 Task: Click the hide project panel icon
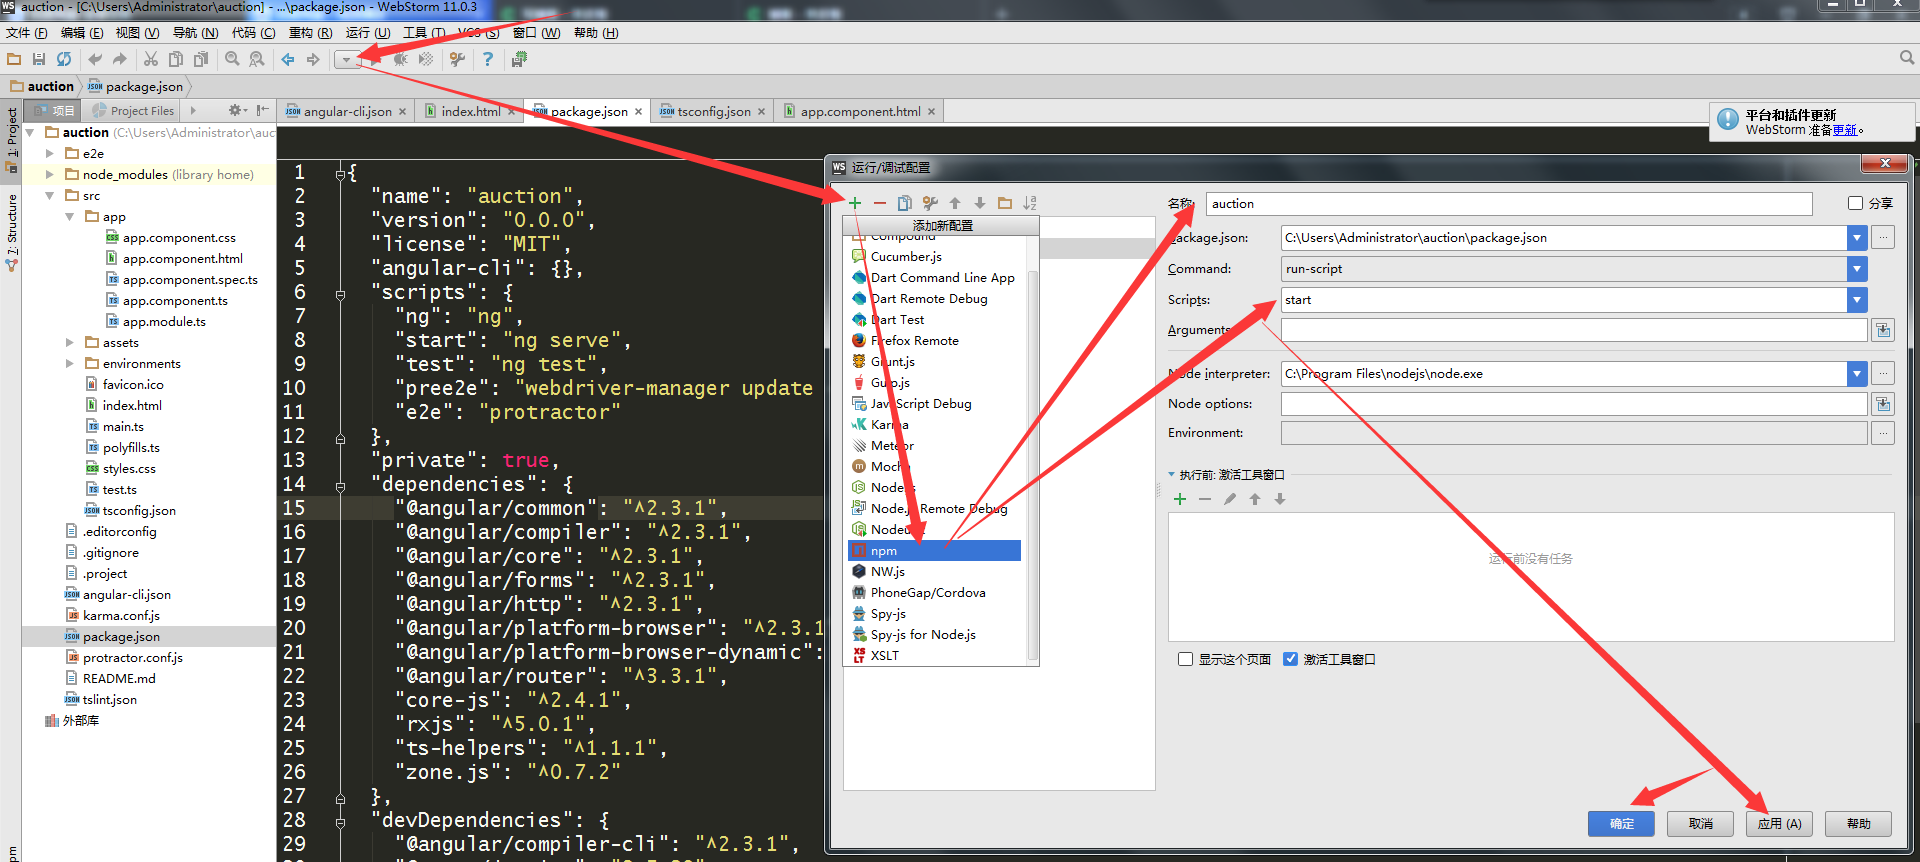[x=262, y=110]
